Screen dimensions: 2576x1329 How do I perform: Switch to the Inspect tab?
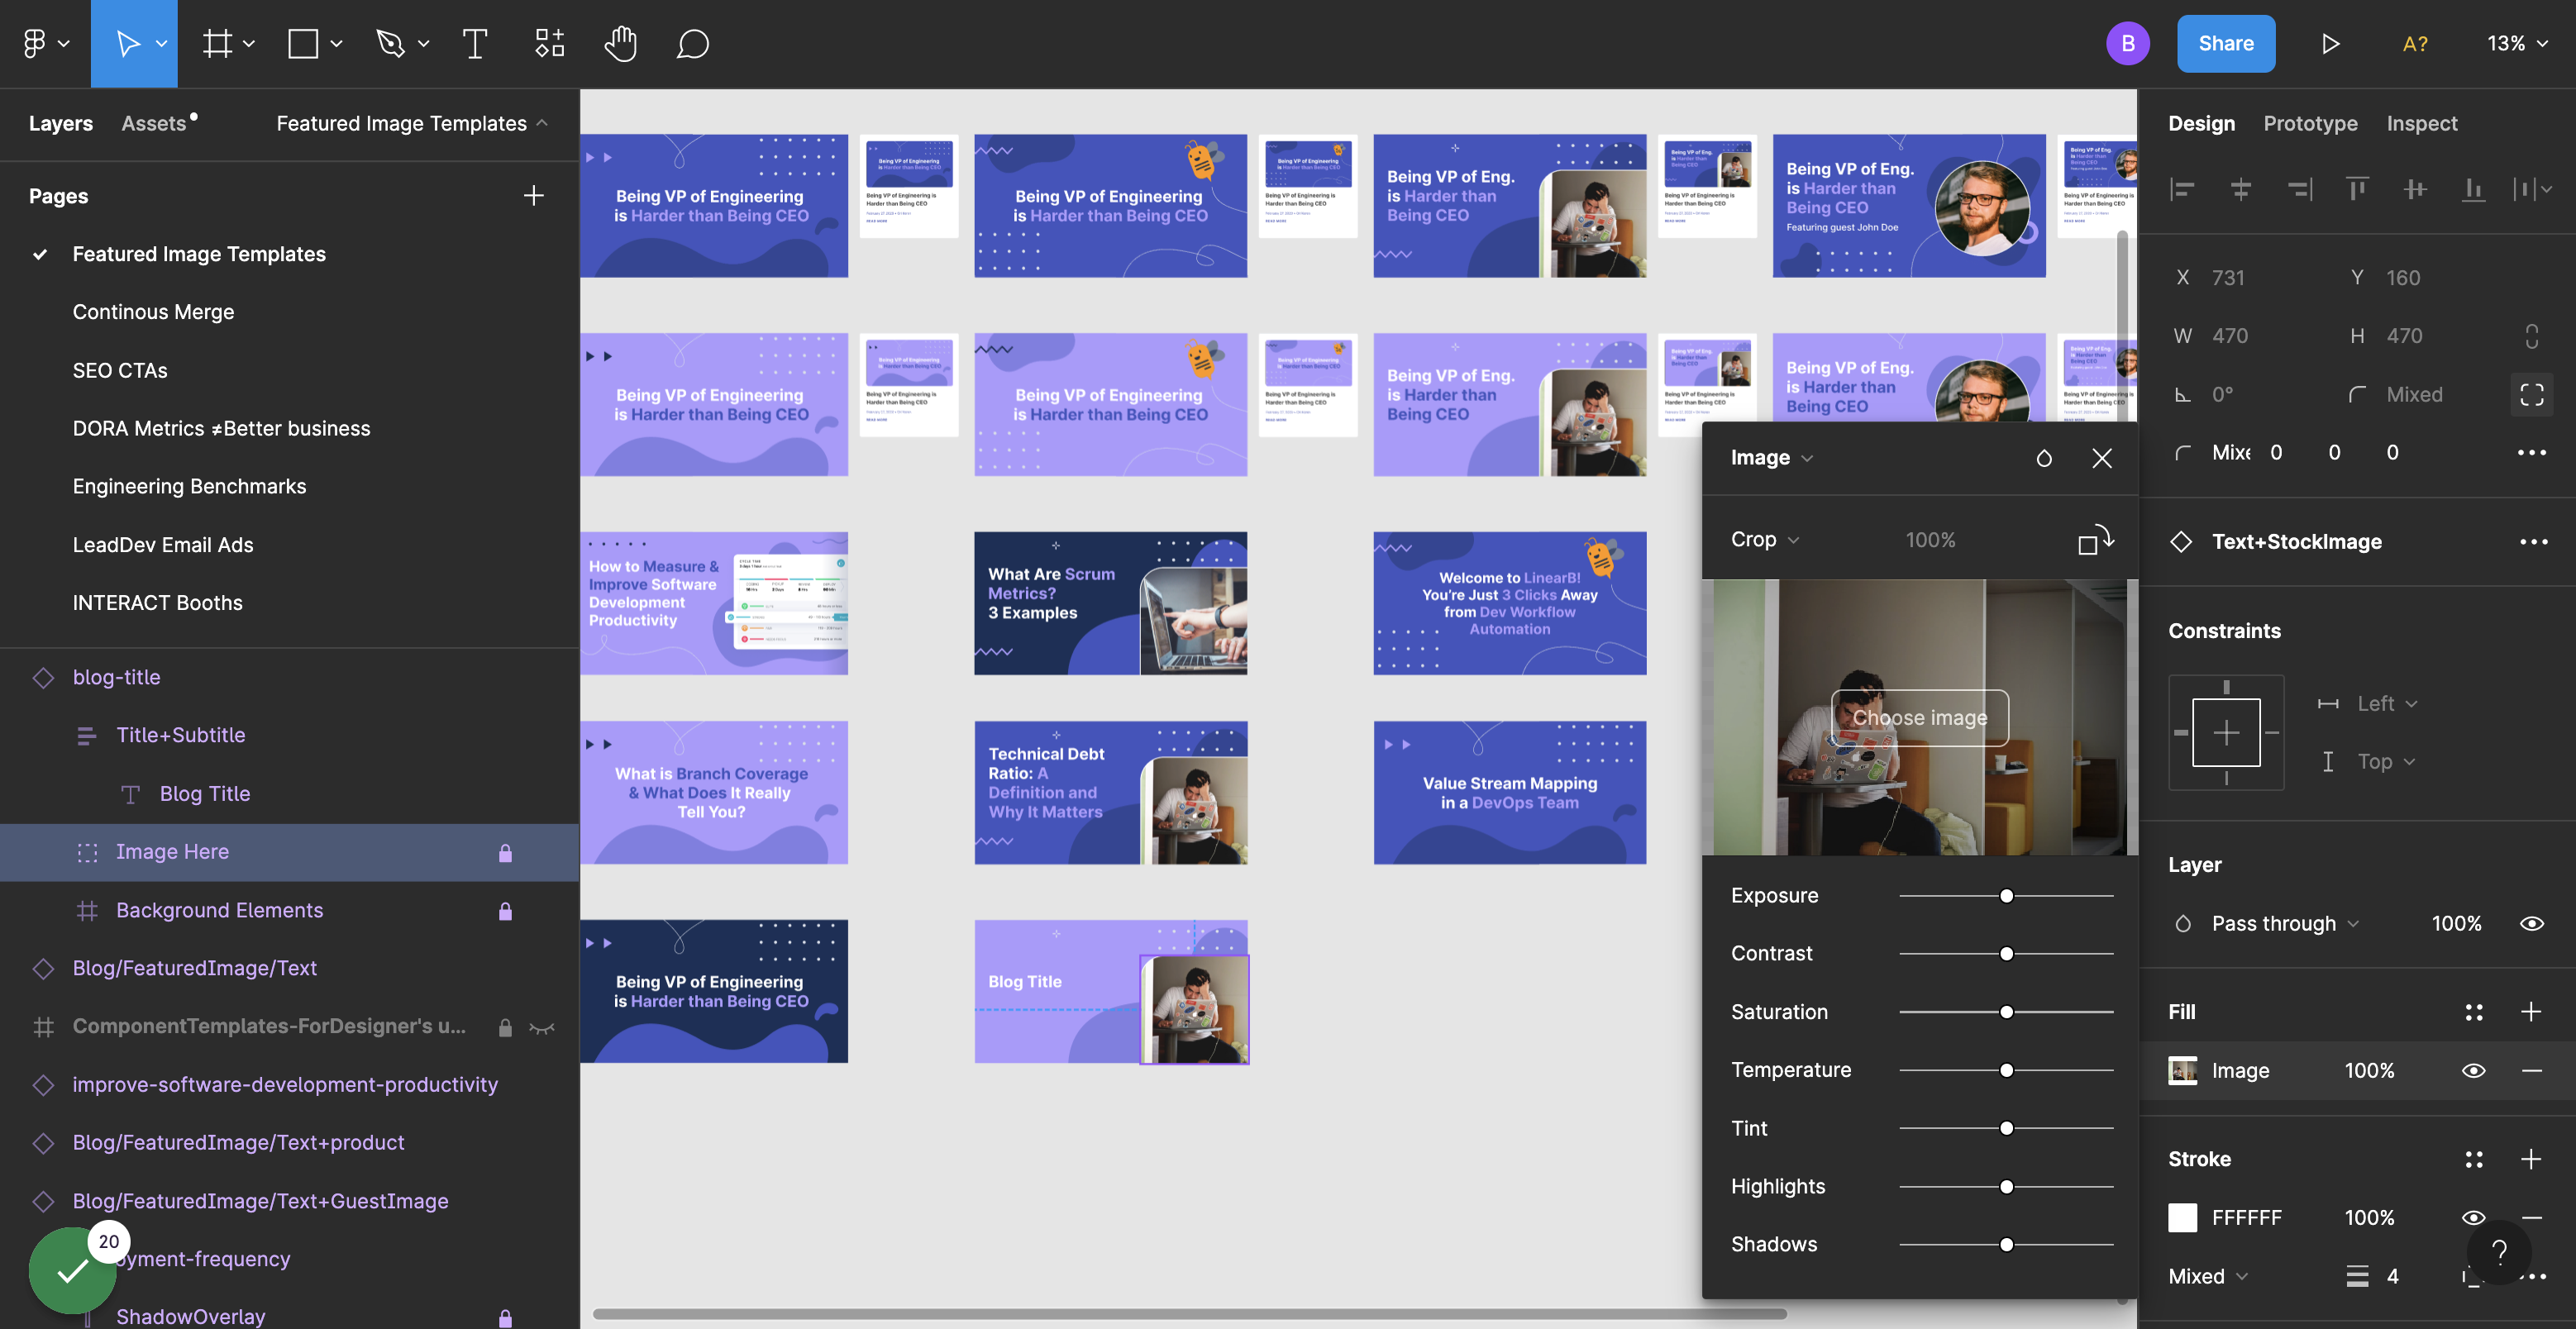pos(2421,123)
